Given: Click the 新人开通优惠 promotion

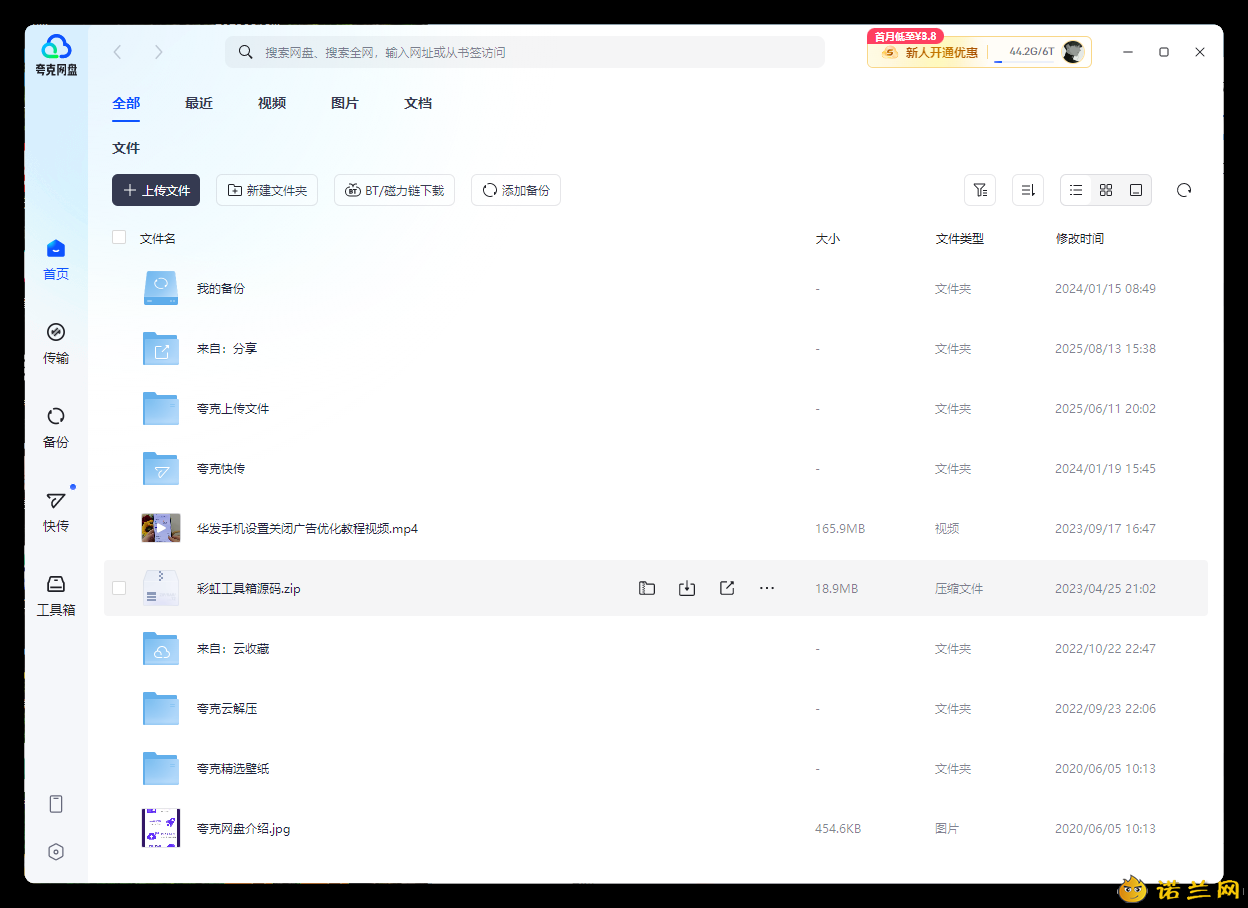Looking at the screenshot, I should (x=930, y=53).
